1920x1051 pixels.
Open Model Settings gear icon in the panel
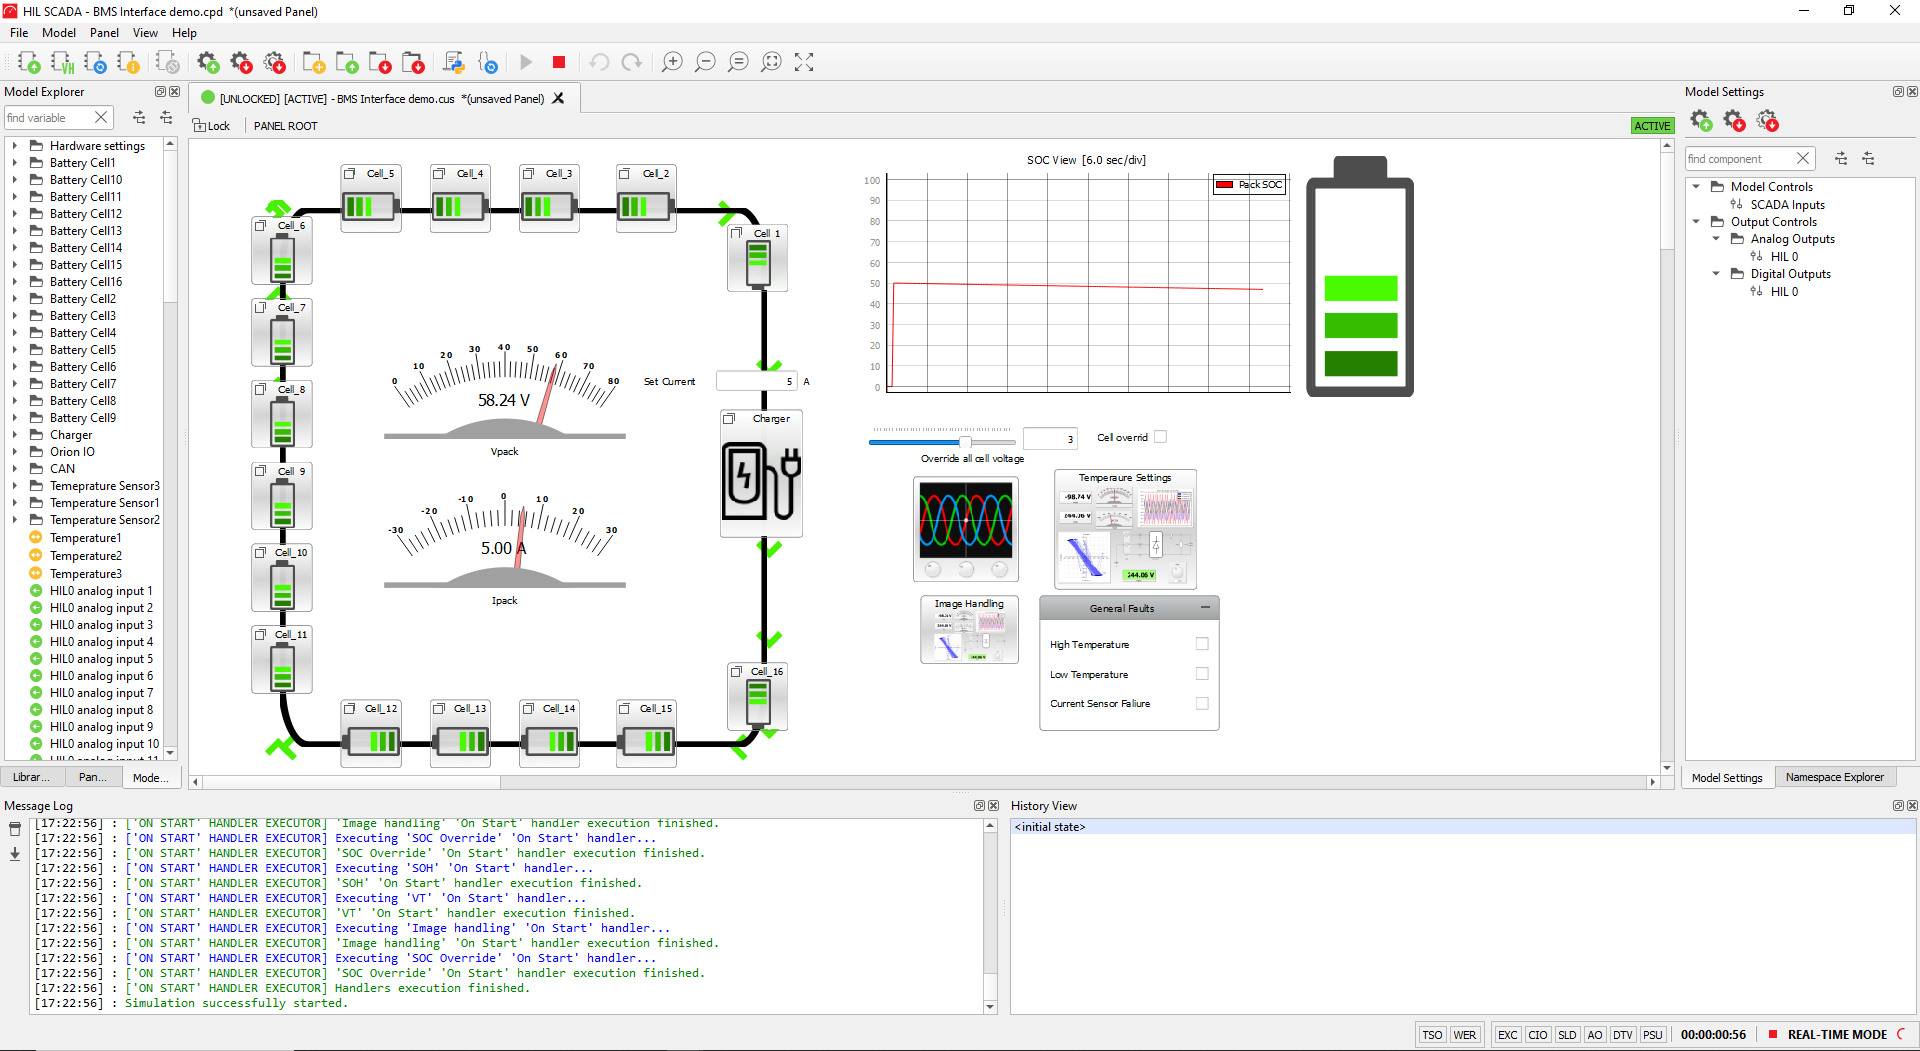(x=1701, y=120)
